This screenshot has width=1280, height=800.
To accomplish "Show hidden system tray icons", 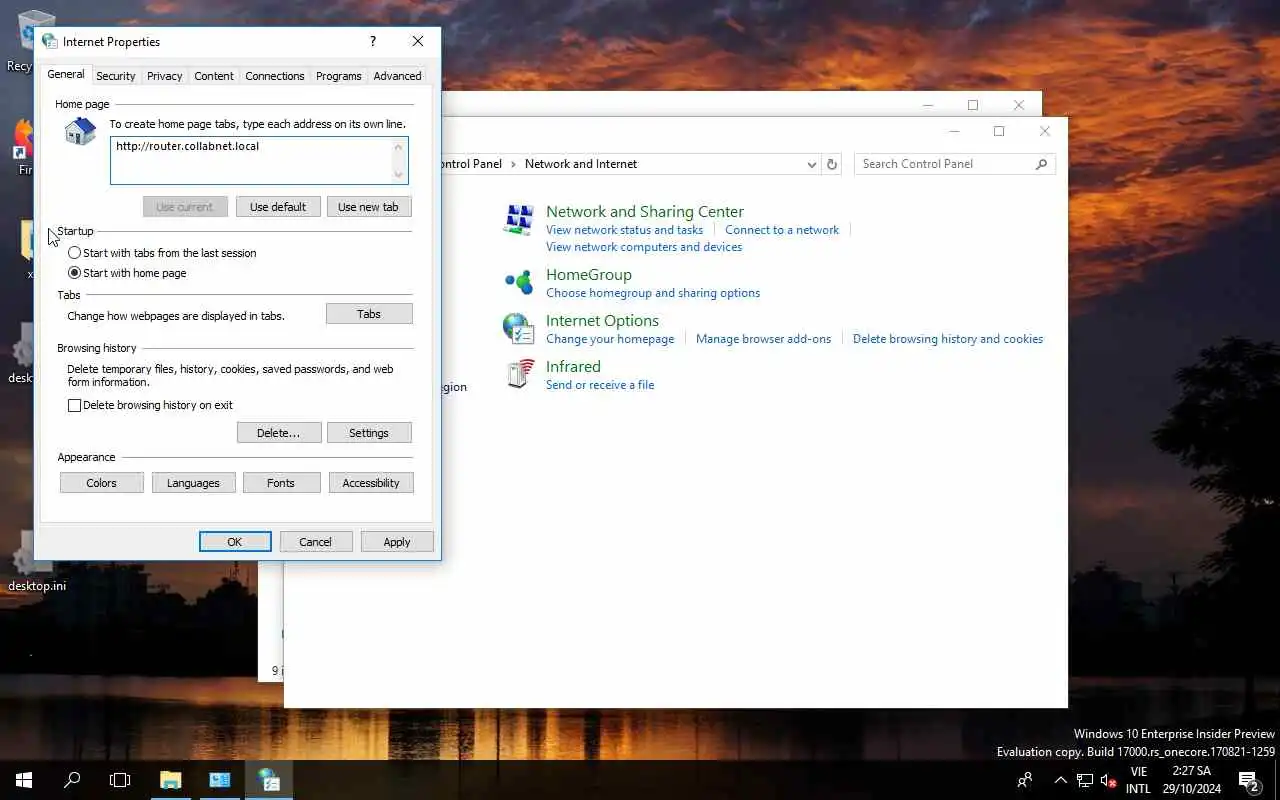I will coord(1061,780).
